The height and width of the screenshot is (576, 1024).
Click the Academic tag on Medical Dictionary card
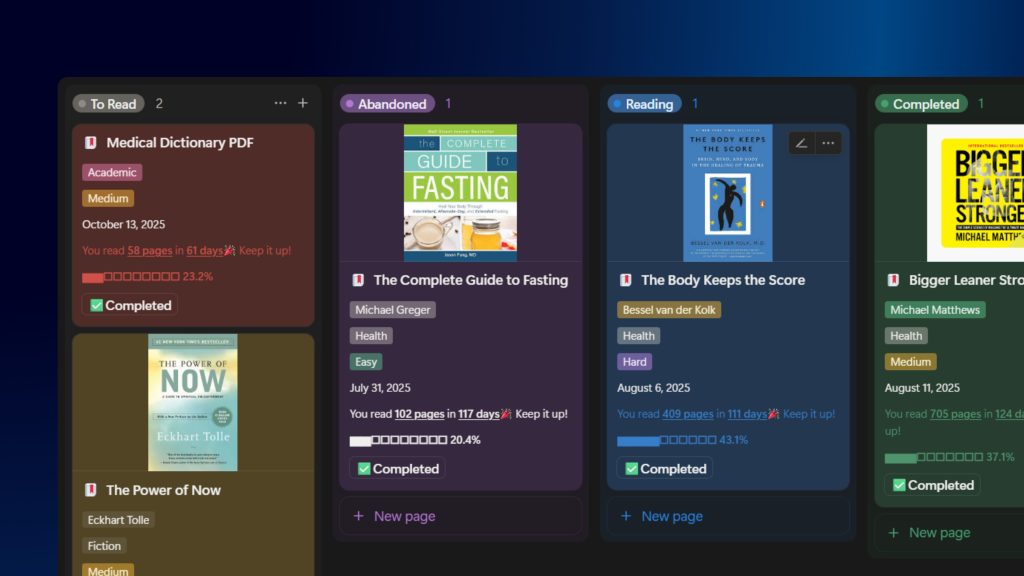[x=112, y=172]
